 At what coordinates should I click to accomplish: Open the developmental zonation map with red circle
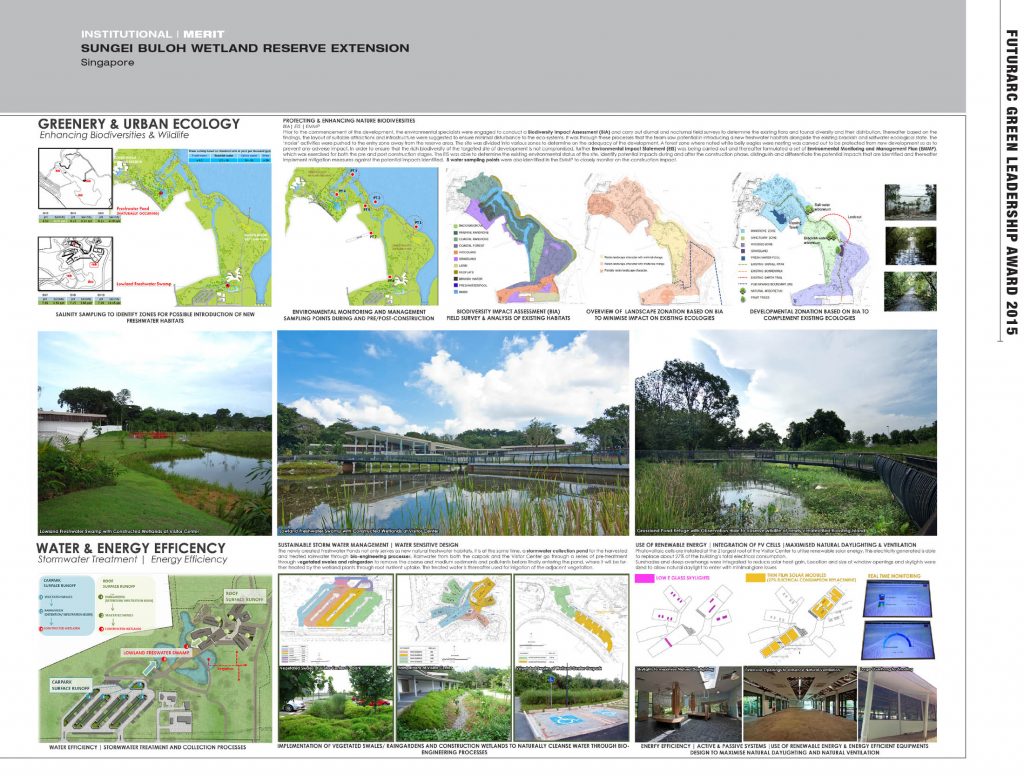click(x=802, y=236)
